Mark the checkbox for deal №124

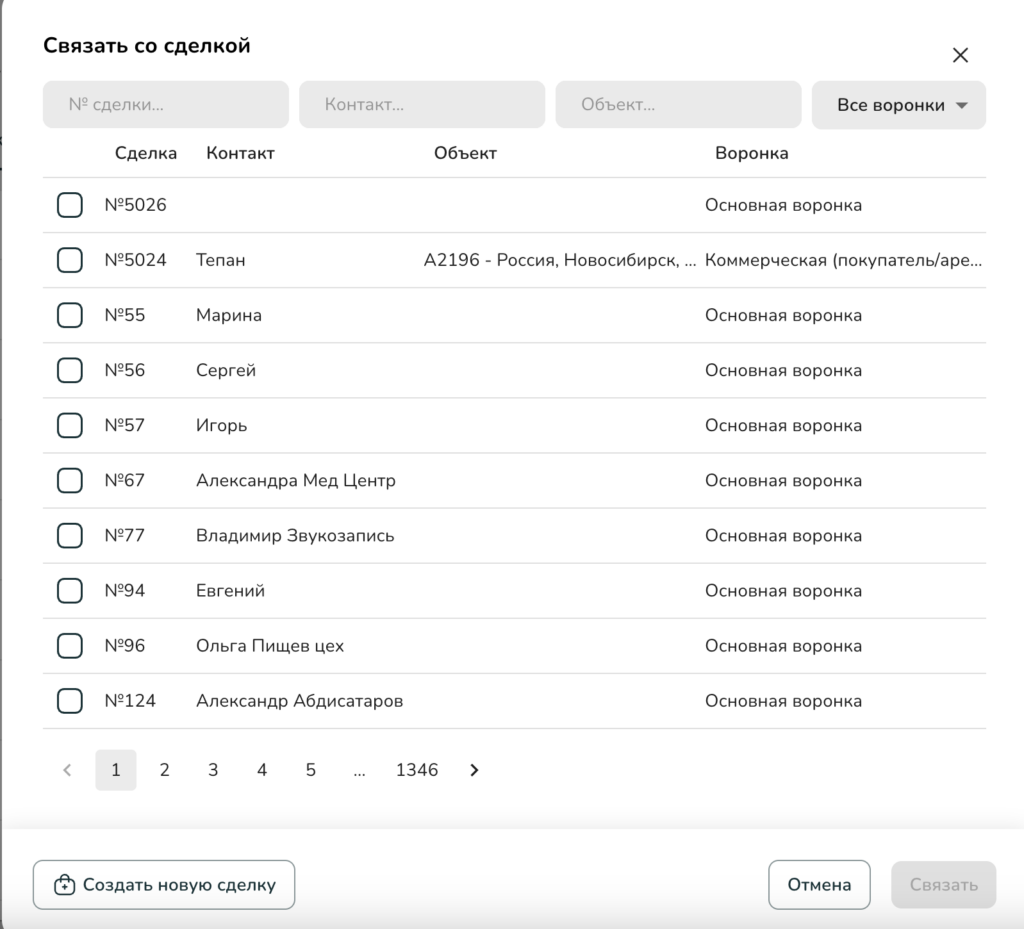tap(69, 701)
